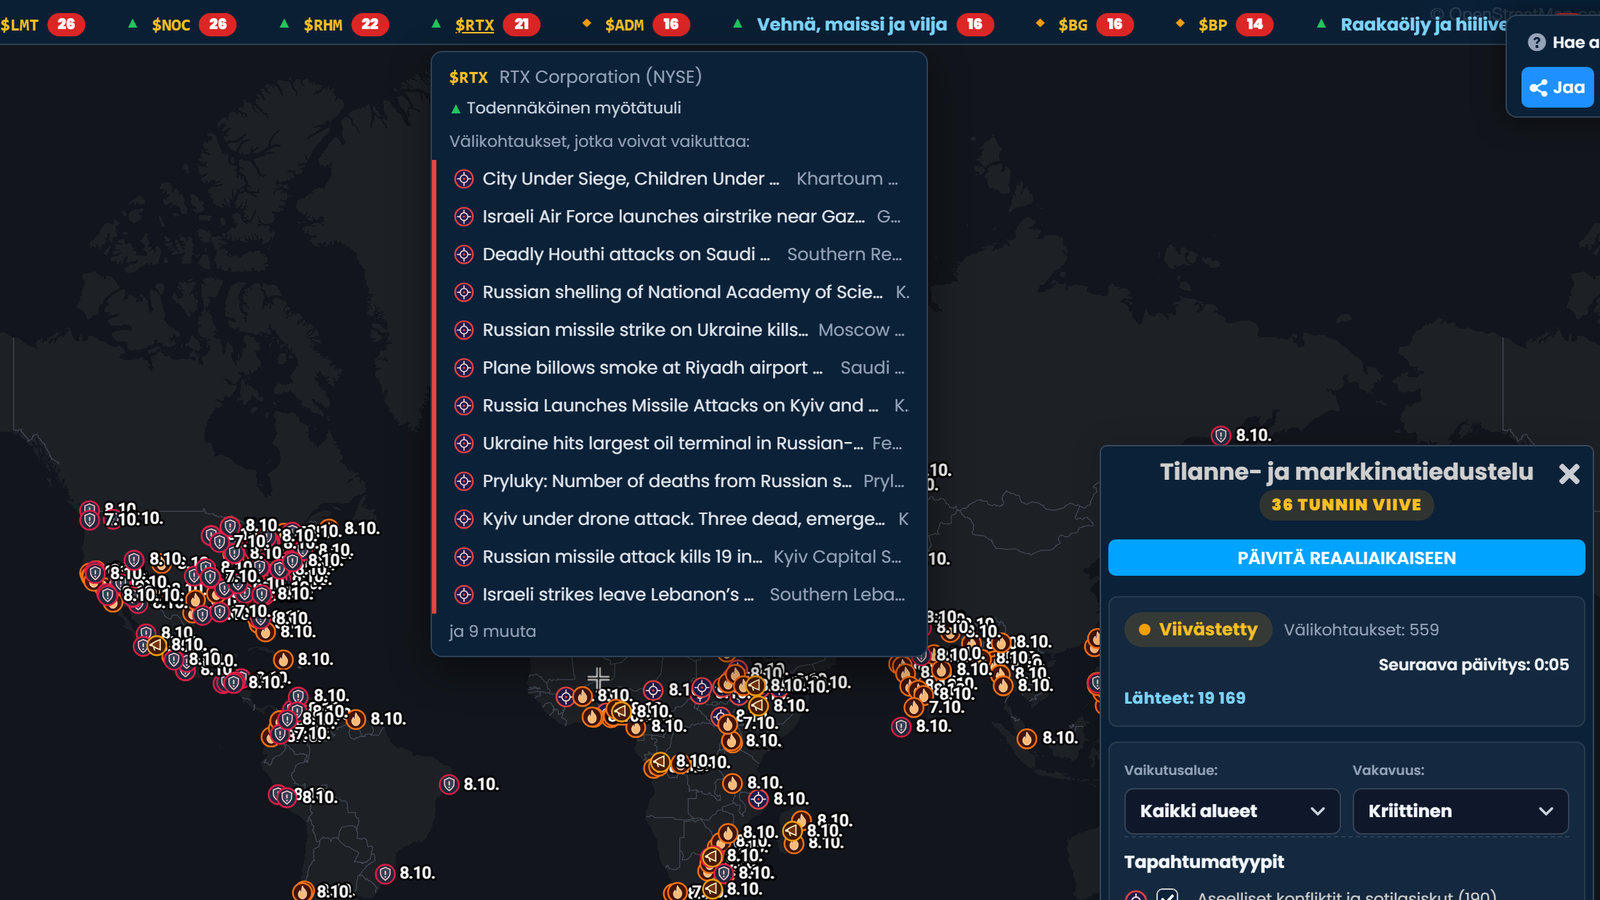Open Raakaöljy ja hiili ticker item
Image resolution: width=1600 pixels, height=900 pixels.
click(x=1412, y=24)
